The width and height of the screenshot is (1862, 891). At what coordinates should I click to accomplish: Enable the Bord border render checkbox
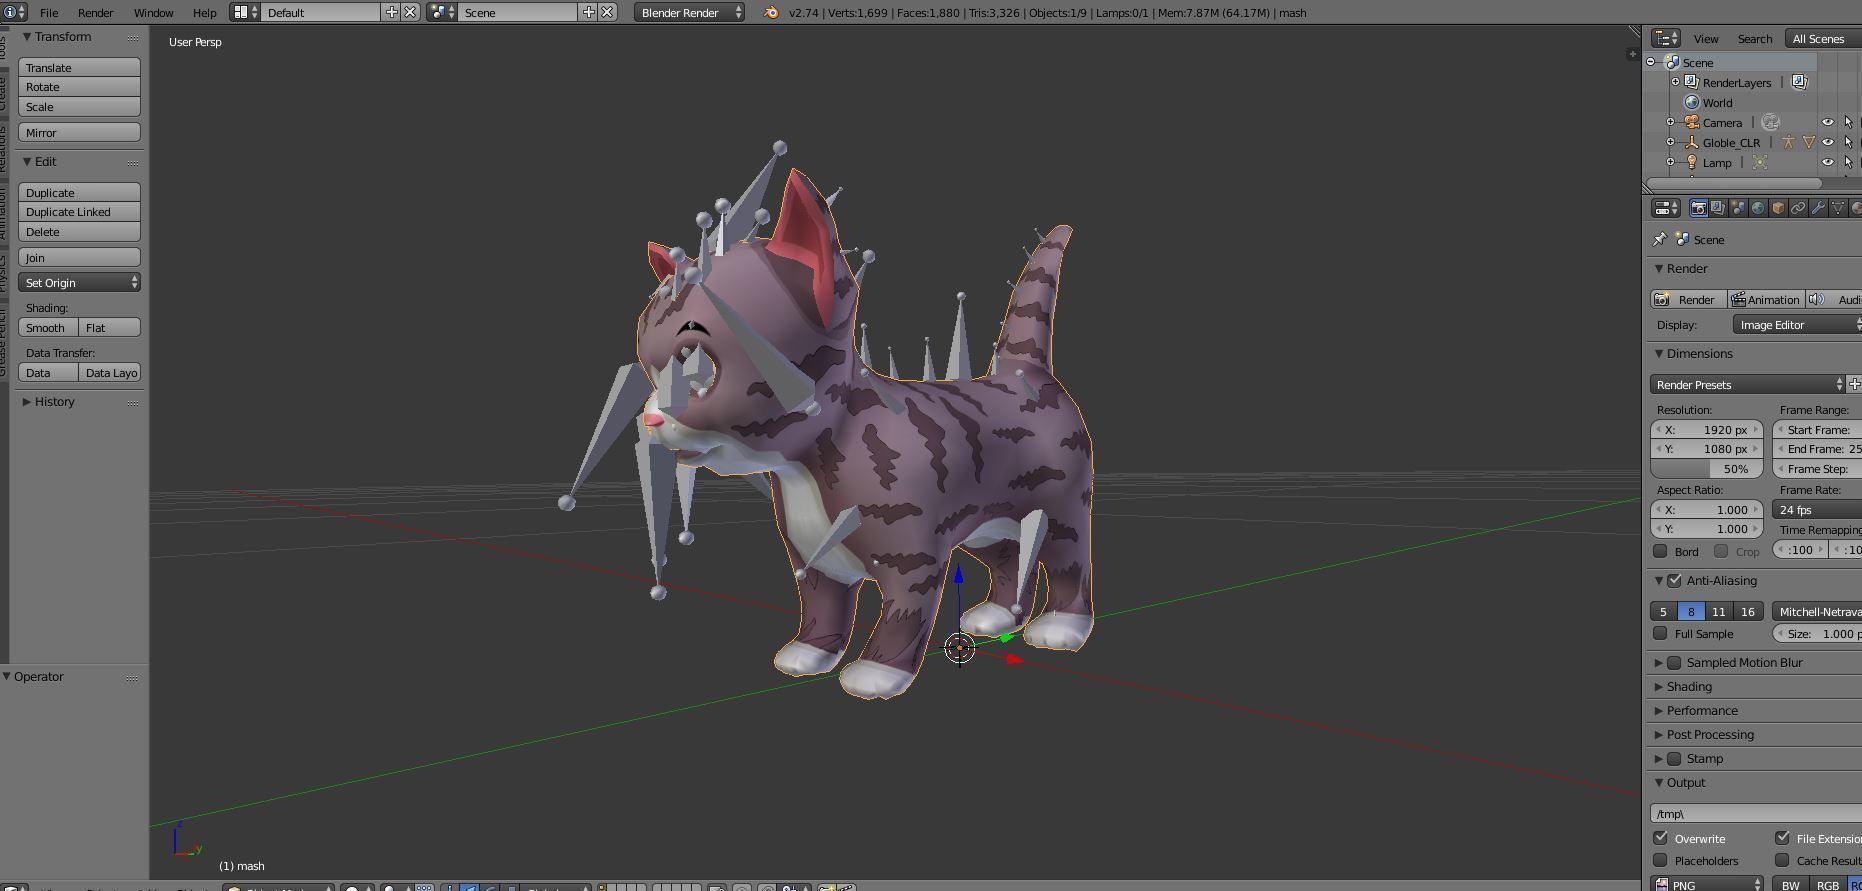[1661, 551]
